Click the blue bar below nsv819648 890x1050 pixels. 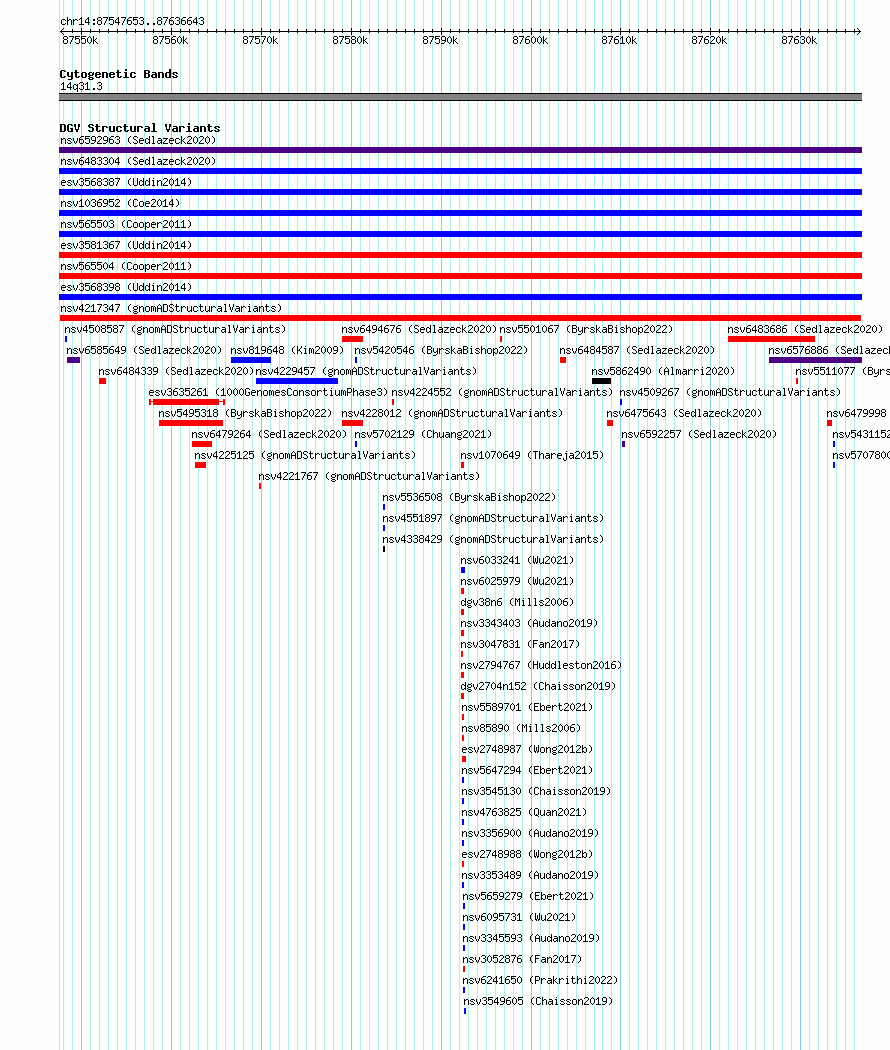pyautogui.click(x=251, y=360)
